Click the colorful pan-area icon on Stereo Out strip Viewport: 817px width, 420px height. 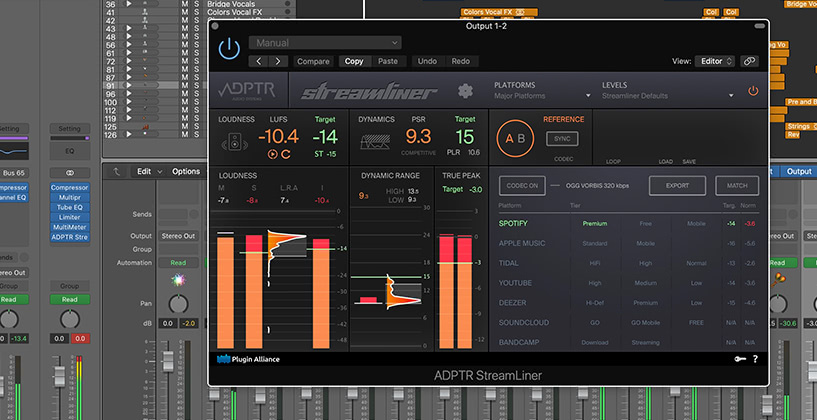[x=178, y=280]
